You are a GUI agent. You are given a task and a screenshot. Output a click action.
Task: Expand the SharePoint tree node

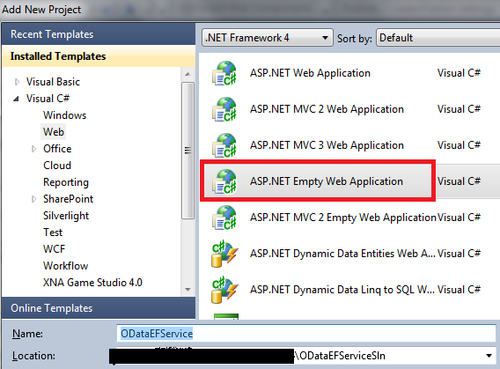(34, 199)
